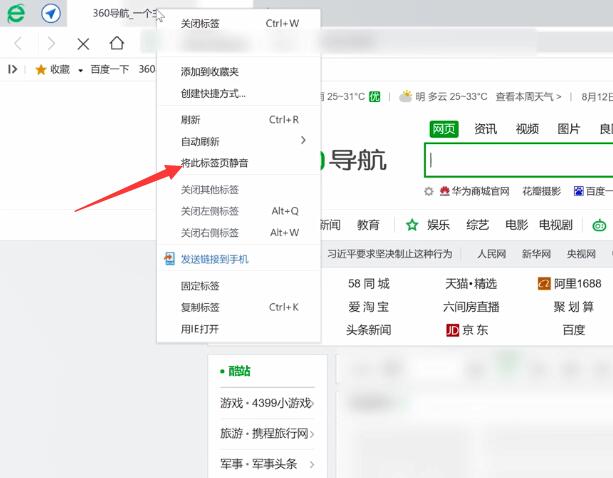Expand the 军事 · 军事头条 chevron

click(312, 464)
